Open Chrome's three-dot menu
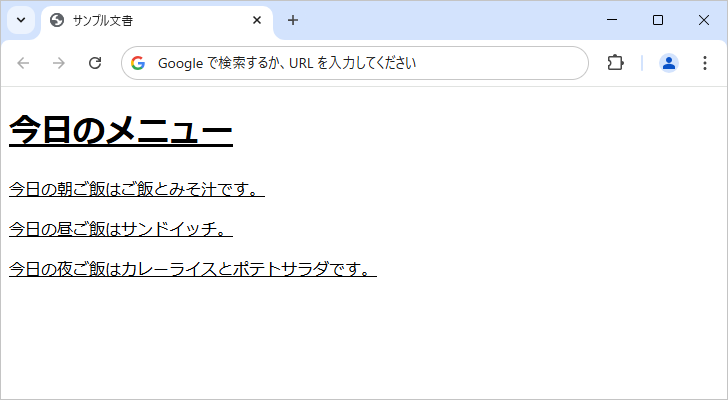This screenshot has width=728, height=400. click(704, 63)
